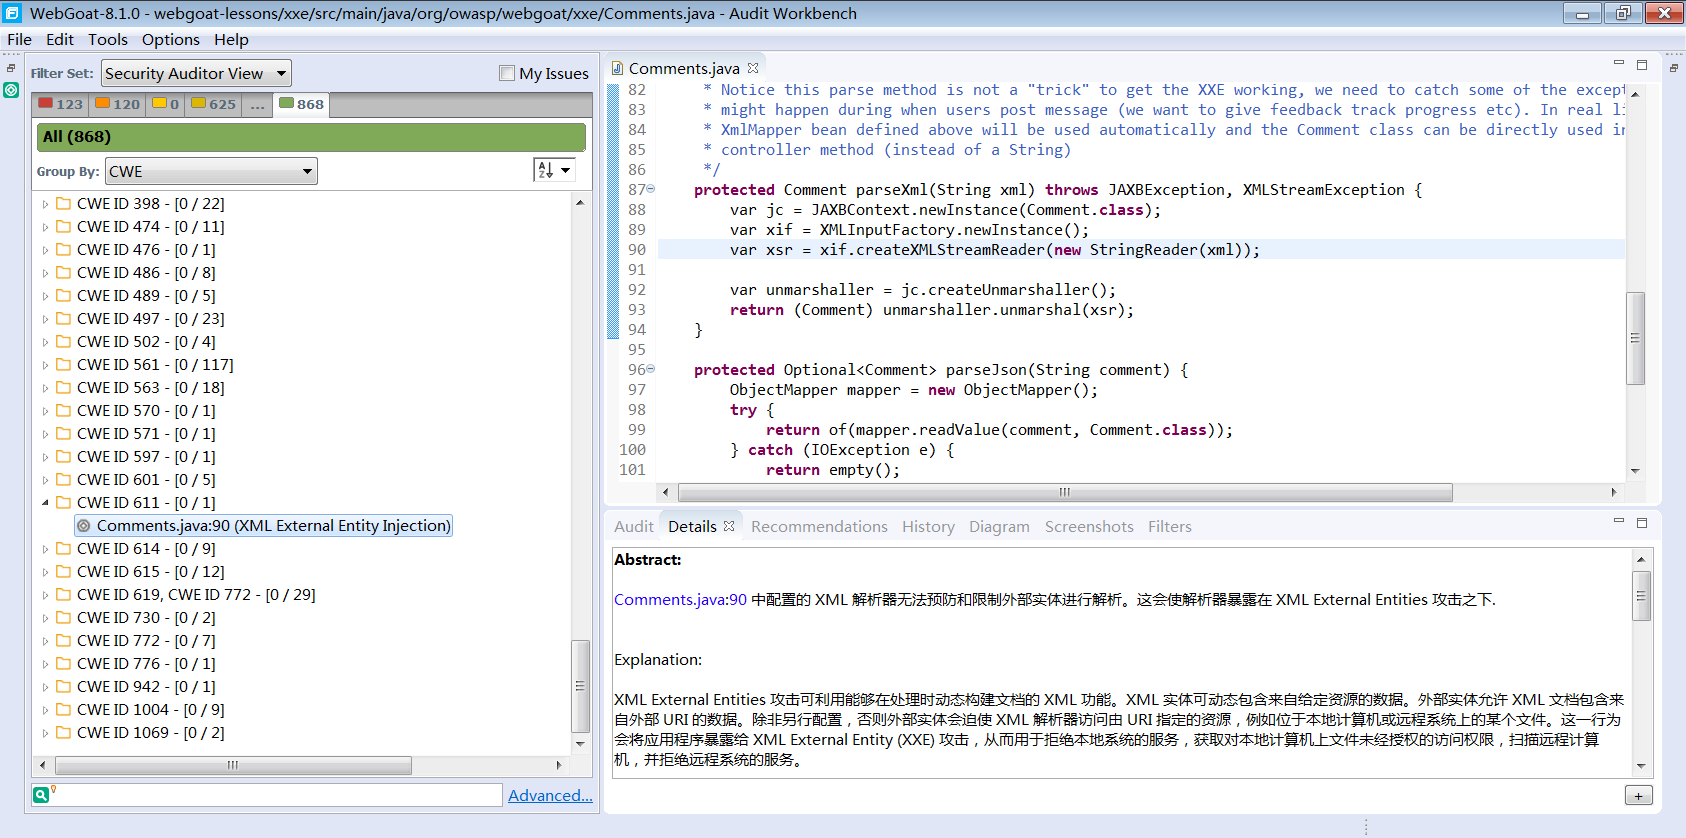
Task: Click the XXE issue icon for Comments.java:90
Action: tap(84, 526)
